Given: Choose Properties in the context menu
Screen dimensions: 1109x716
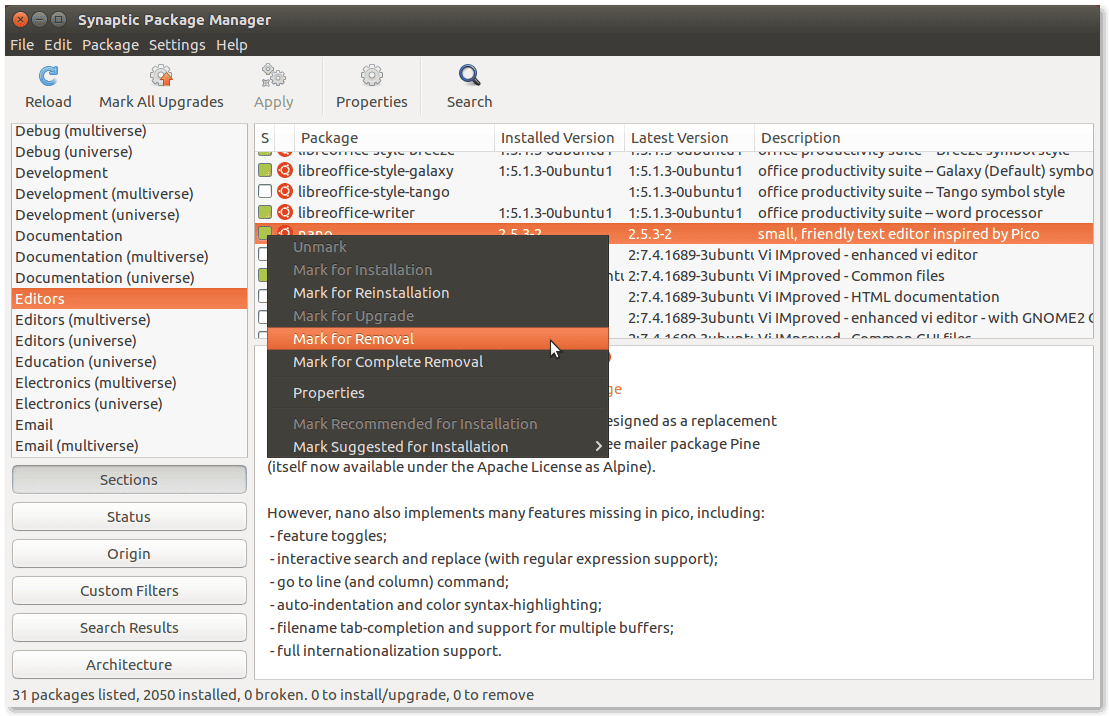Looking at the screenshot, I should click(x=438, y=393).
